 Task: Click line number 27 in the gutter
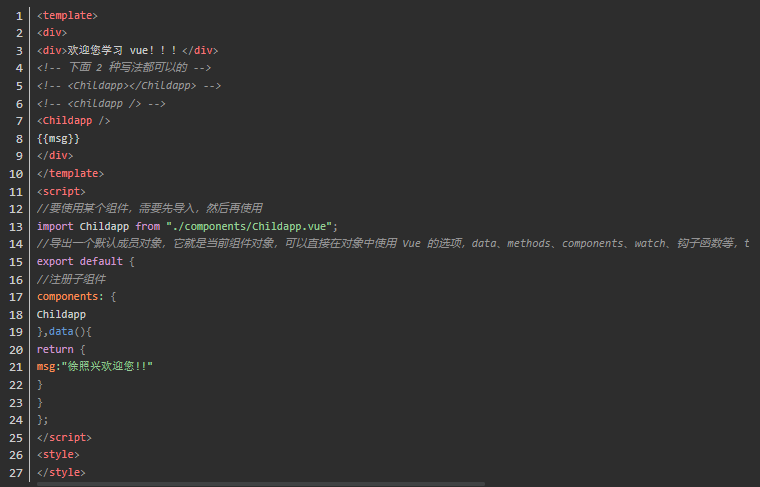click(16, 472)
